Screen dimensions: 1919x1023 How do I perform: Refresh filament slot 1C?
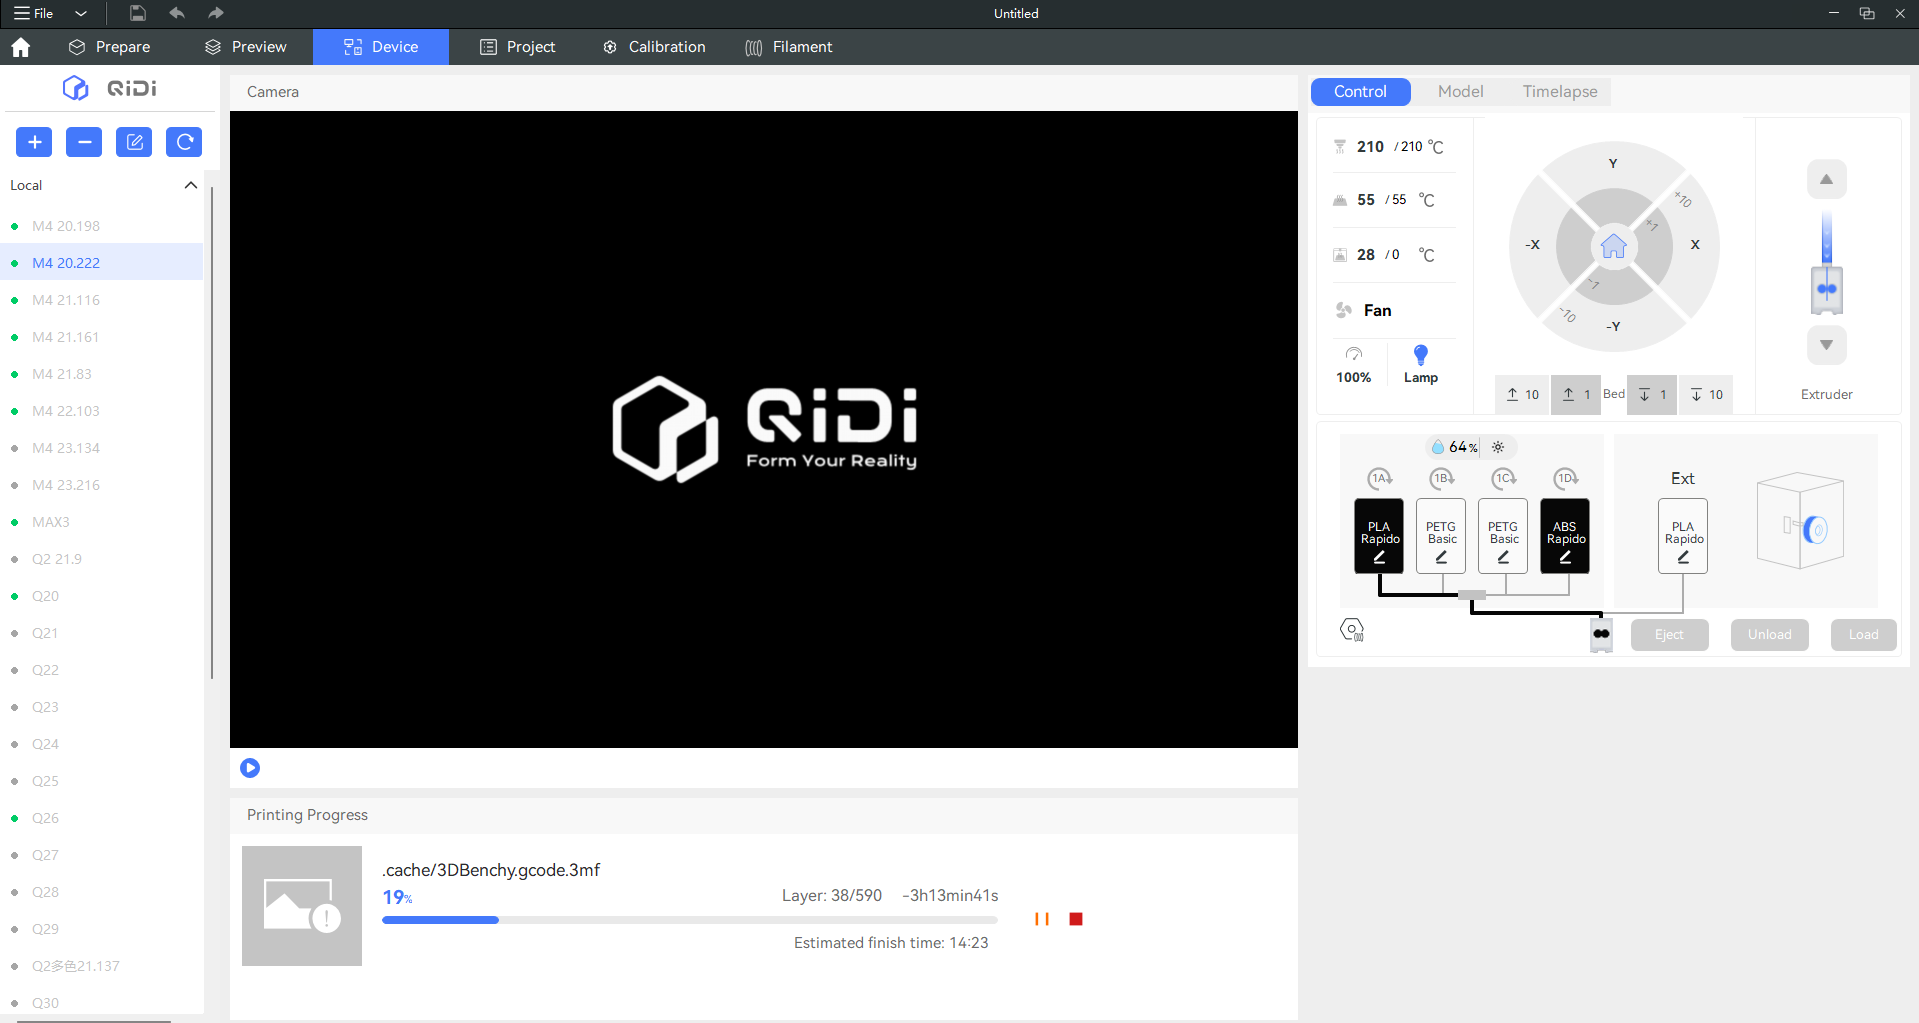(x=1504, y=479)
